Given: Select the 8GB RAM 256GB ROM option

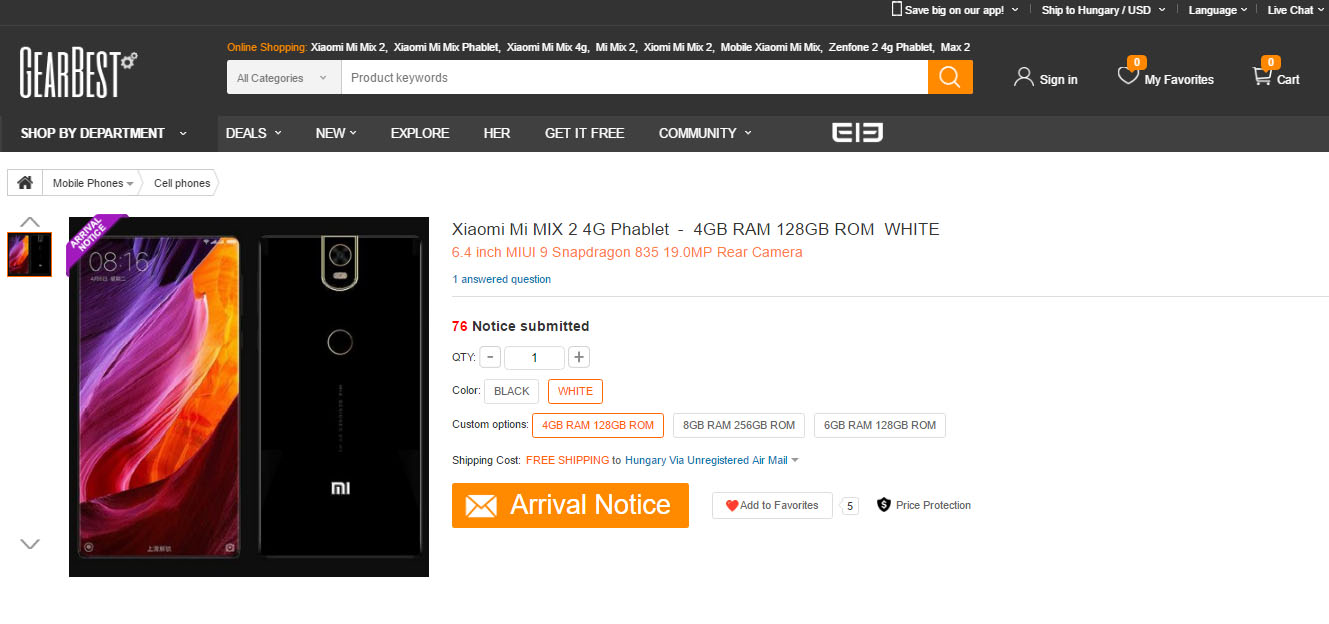Looking at the screenshot, I should click(739, 425).
